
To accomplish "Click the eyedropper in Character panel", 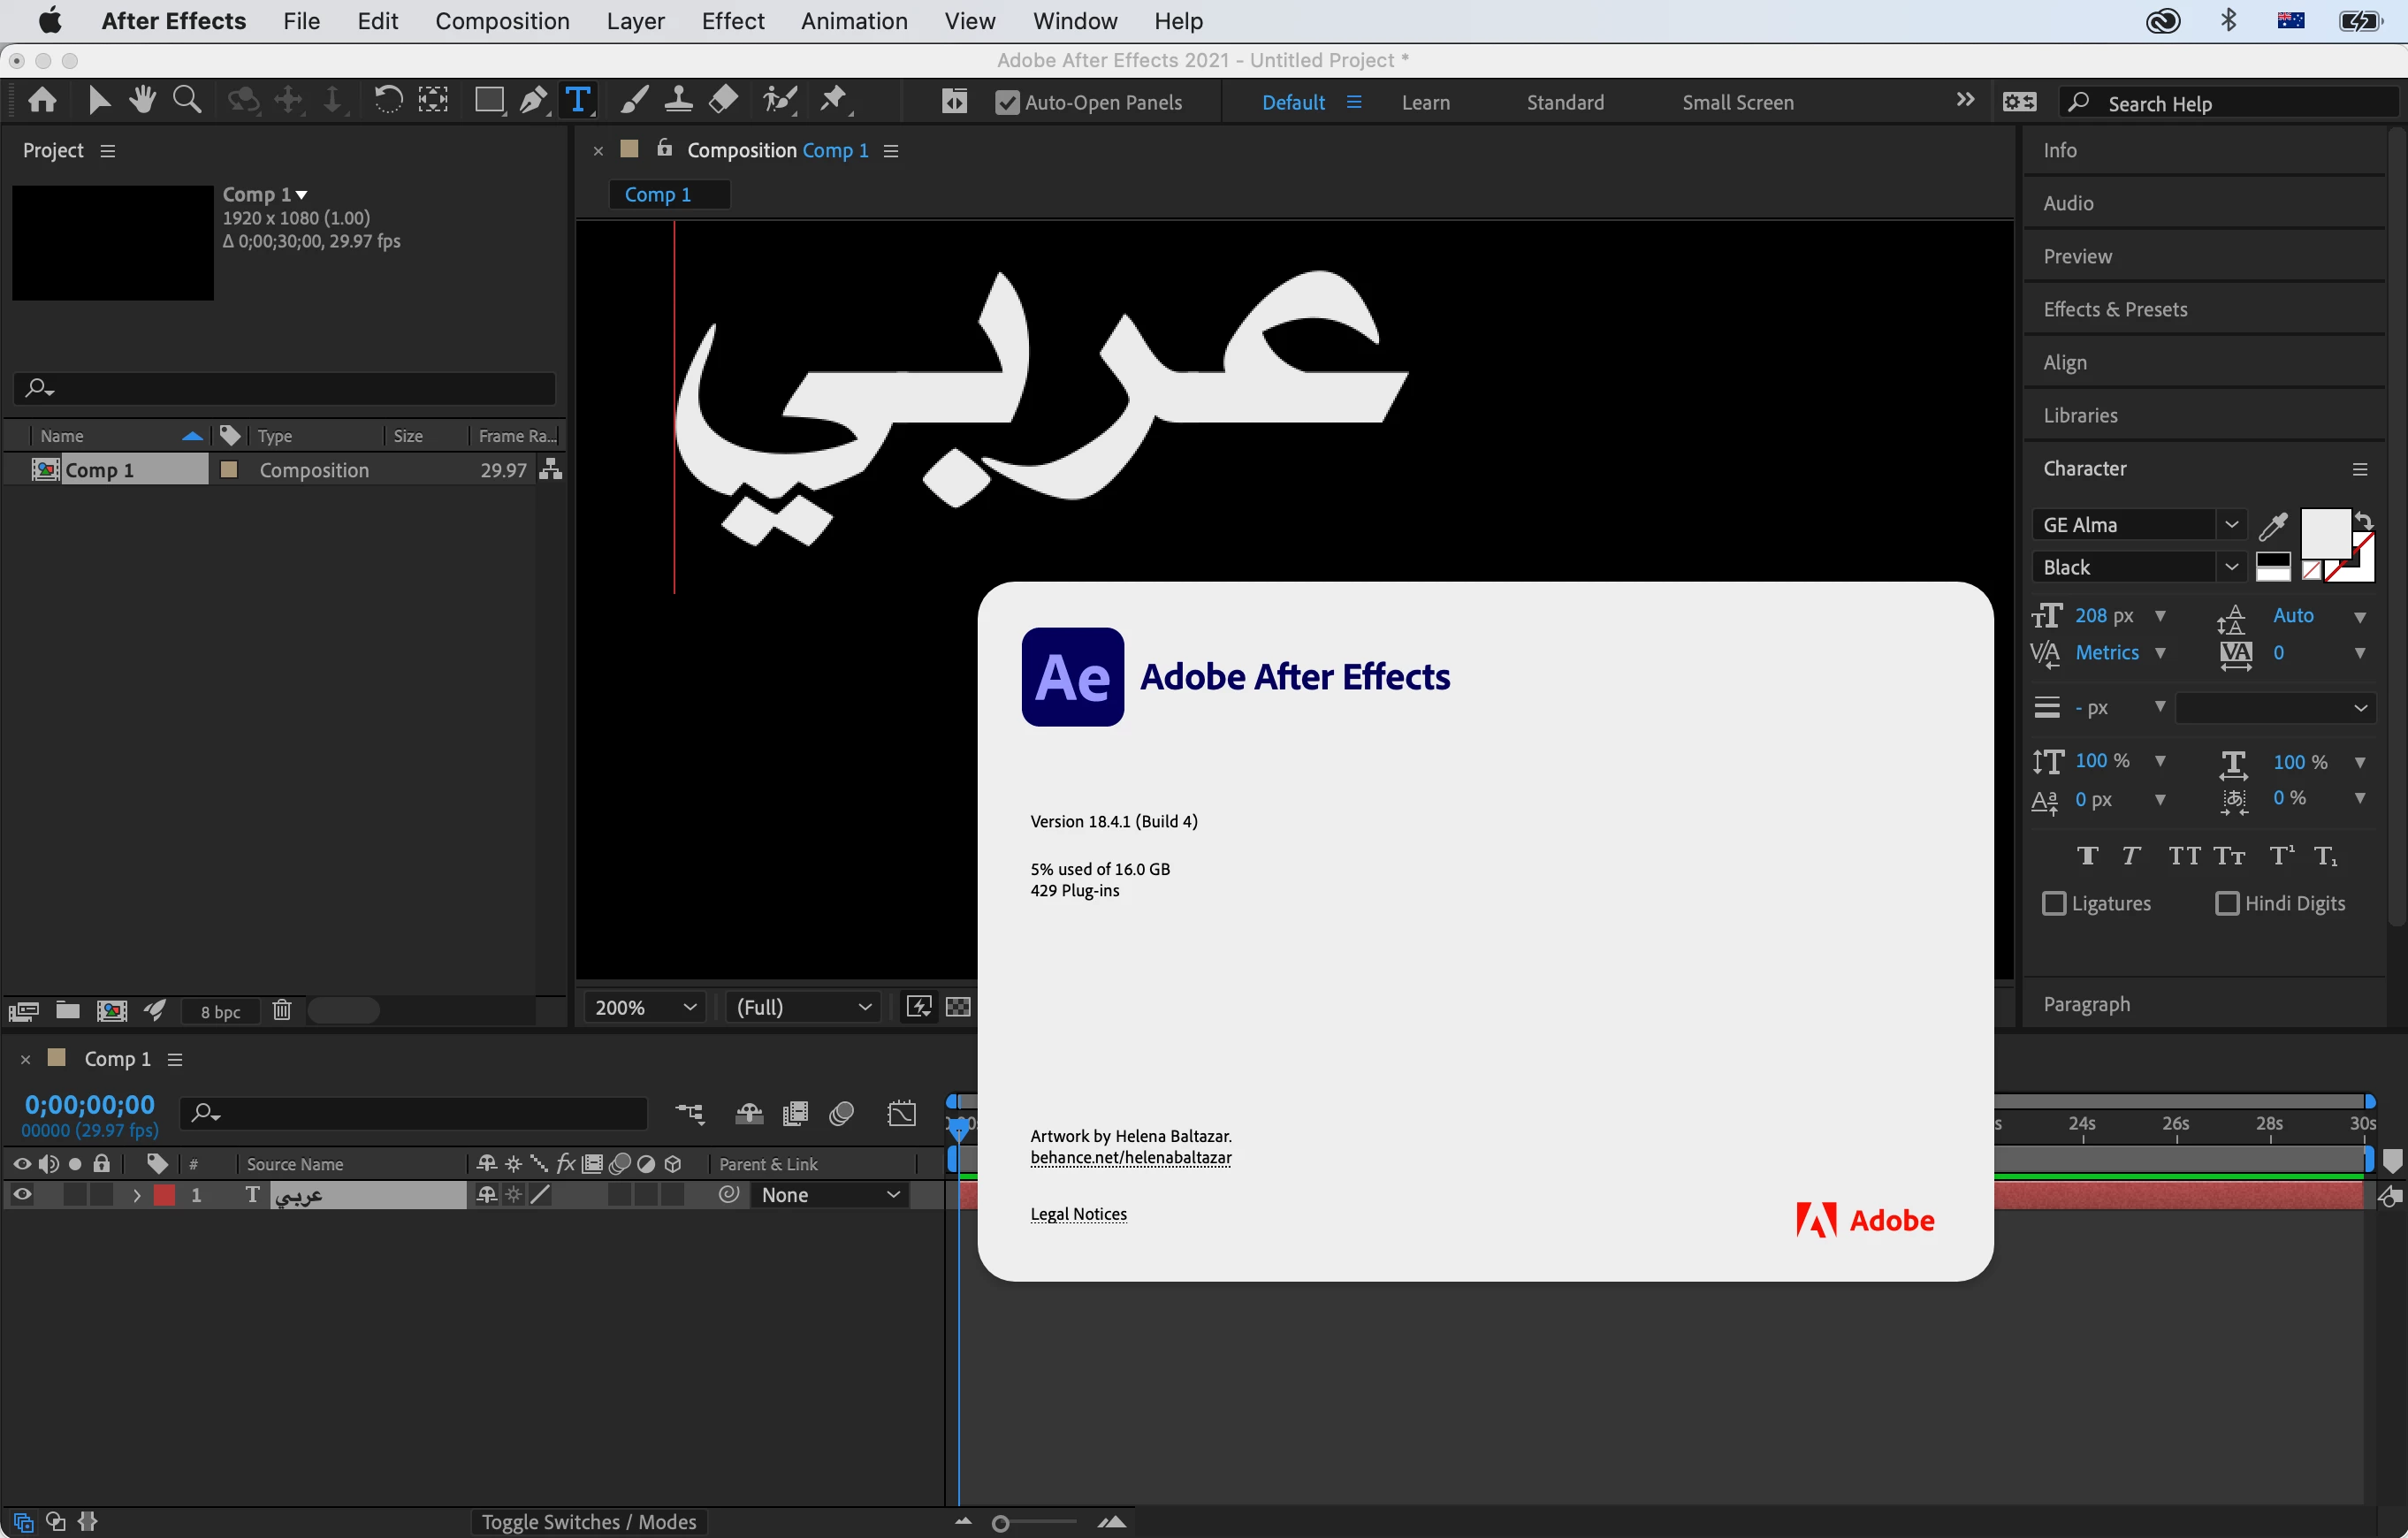I will pyautogui.click(x=2272, y=525).
